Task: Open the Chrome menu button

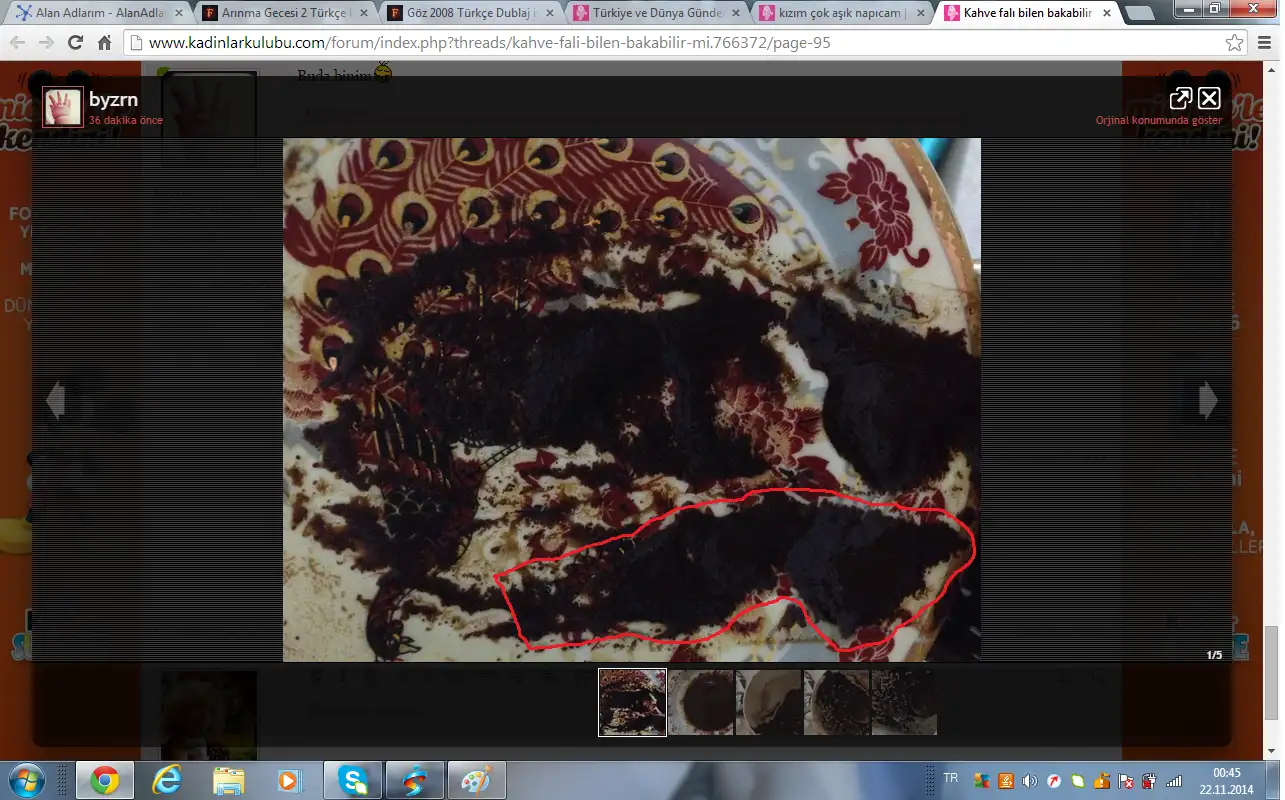Action: (1263, 43)
